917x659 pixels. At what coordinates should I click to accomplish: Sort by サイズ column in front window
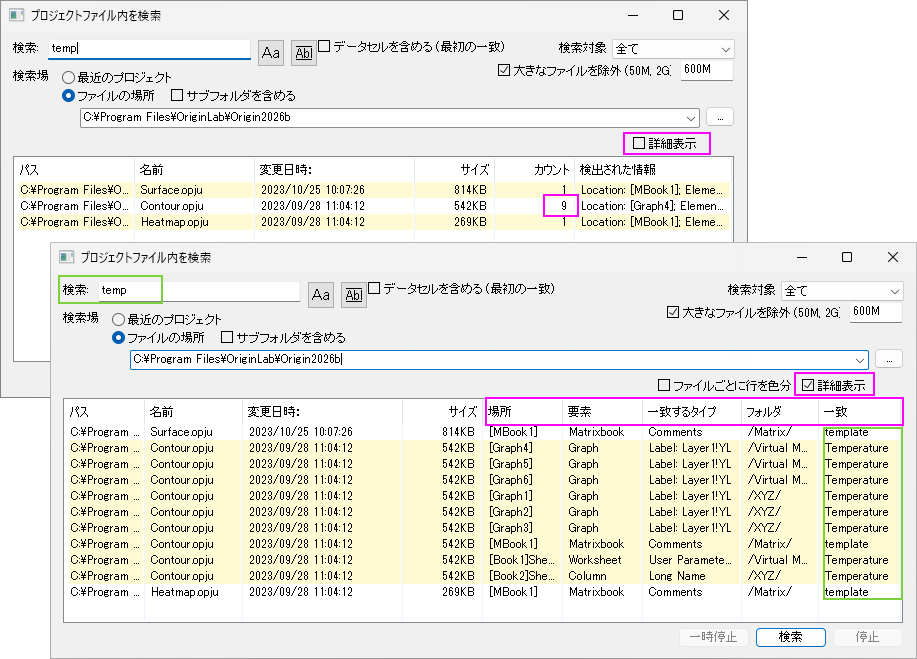[442, 412]
